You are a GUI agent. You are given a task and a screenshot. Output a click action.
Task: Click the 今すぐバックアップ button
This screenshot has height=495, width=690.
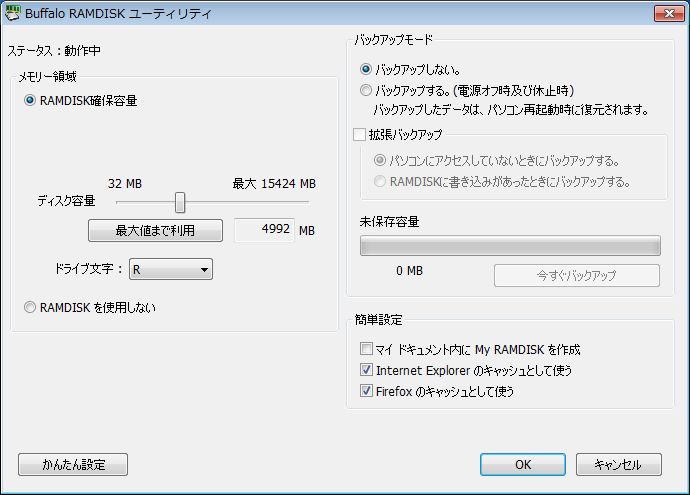click(x=577, y=275)
